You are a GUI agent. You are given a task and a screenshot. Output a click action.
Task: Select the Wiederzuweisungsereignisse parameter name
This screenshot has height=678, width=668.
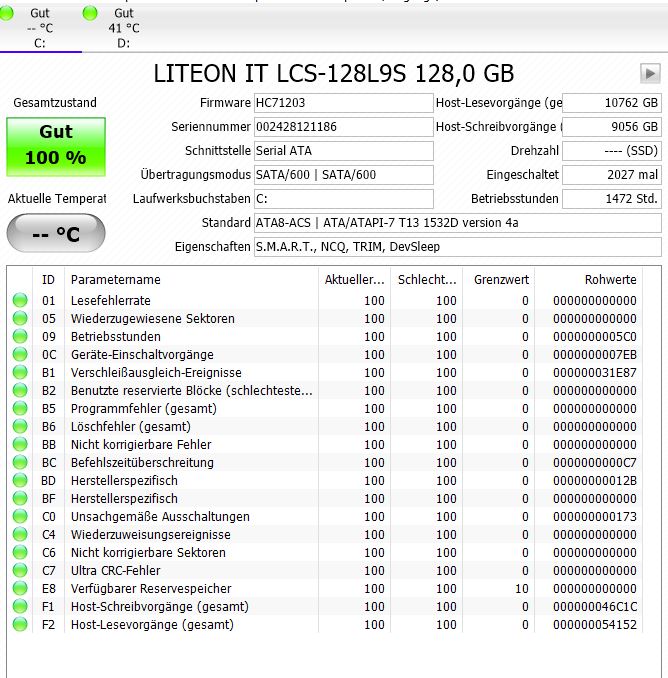pyautogui.click(x=150, y=535)
